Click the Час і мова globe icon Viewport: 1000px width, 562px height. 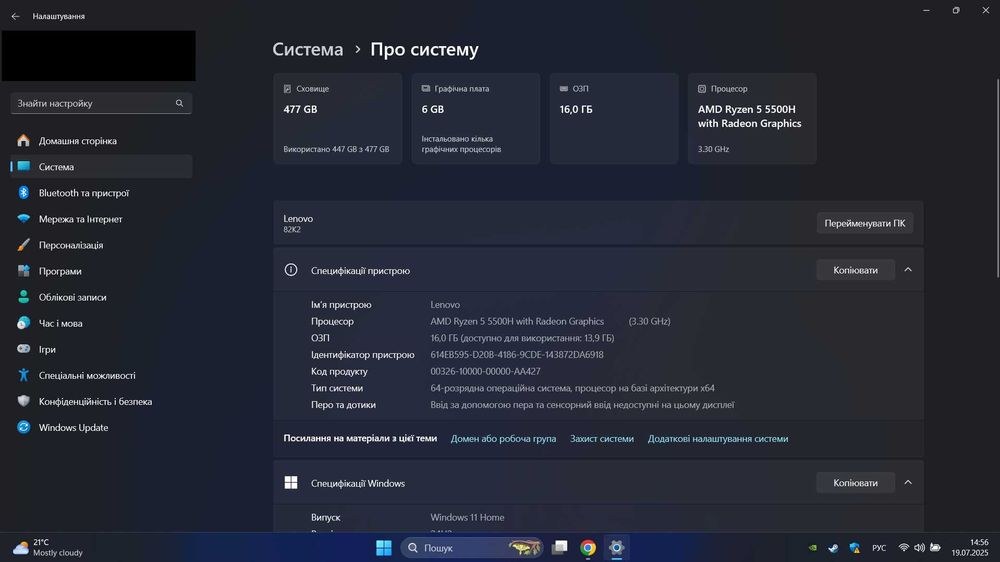click(x=24, y=323)
